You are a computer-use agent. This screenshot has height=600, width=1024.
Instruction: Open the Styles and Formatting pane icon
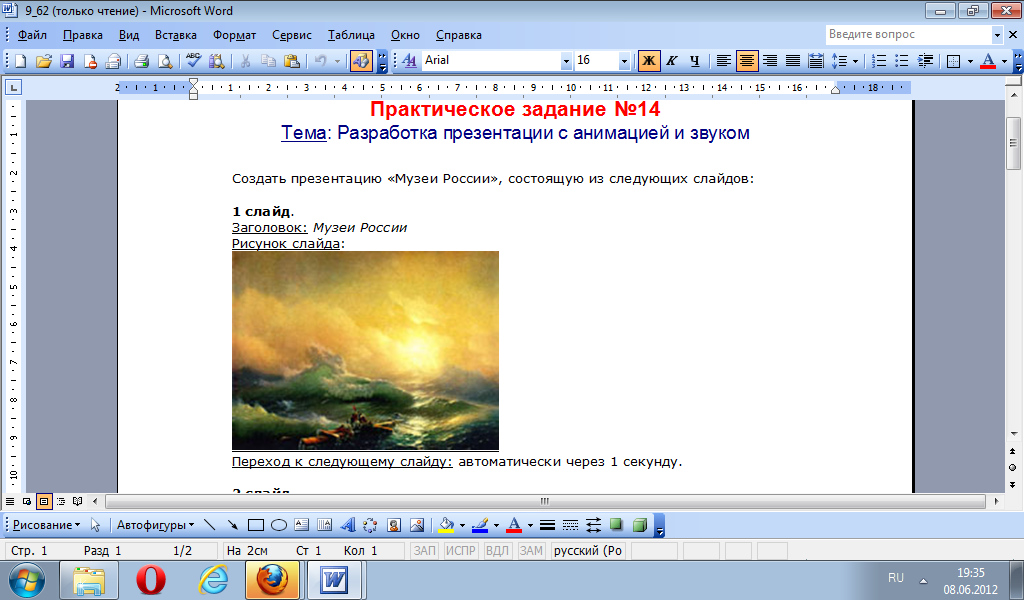point(409,61)
